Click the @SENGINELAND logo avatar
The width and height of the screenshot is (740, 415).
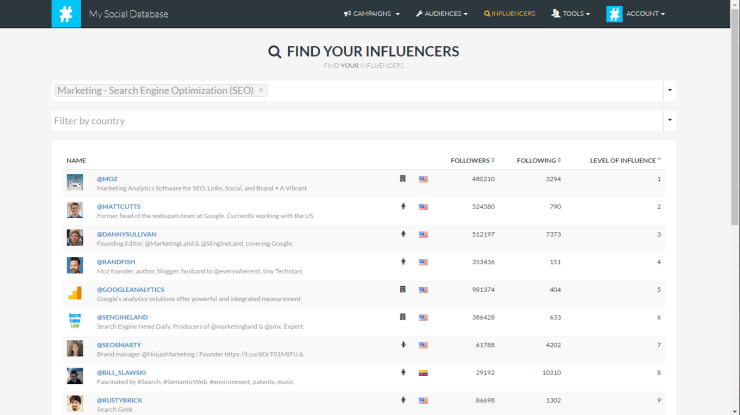pos(75,321)
